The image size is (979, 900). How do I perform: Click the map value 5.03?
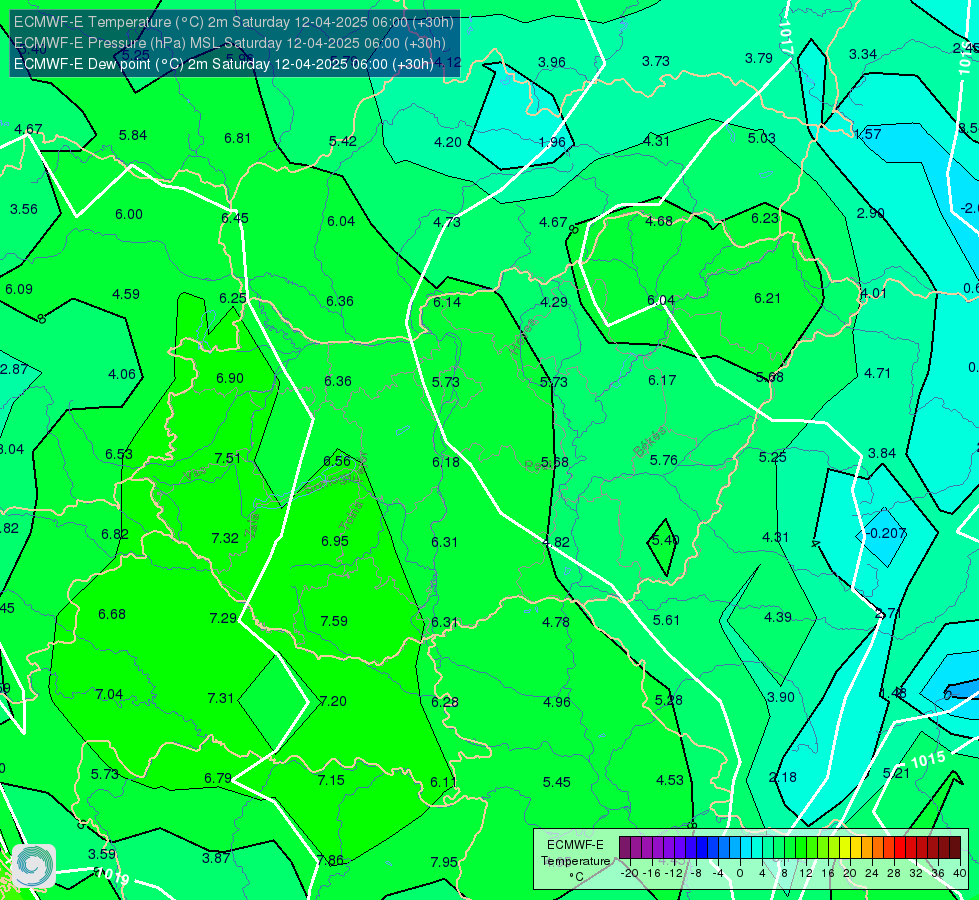(762, 138)
